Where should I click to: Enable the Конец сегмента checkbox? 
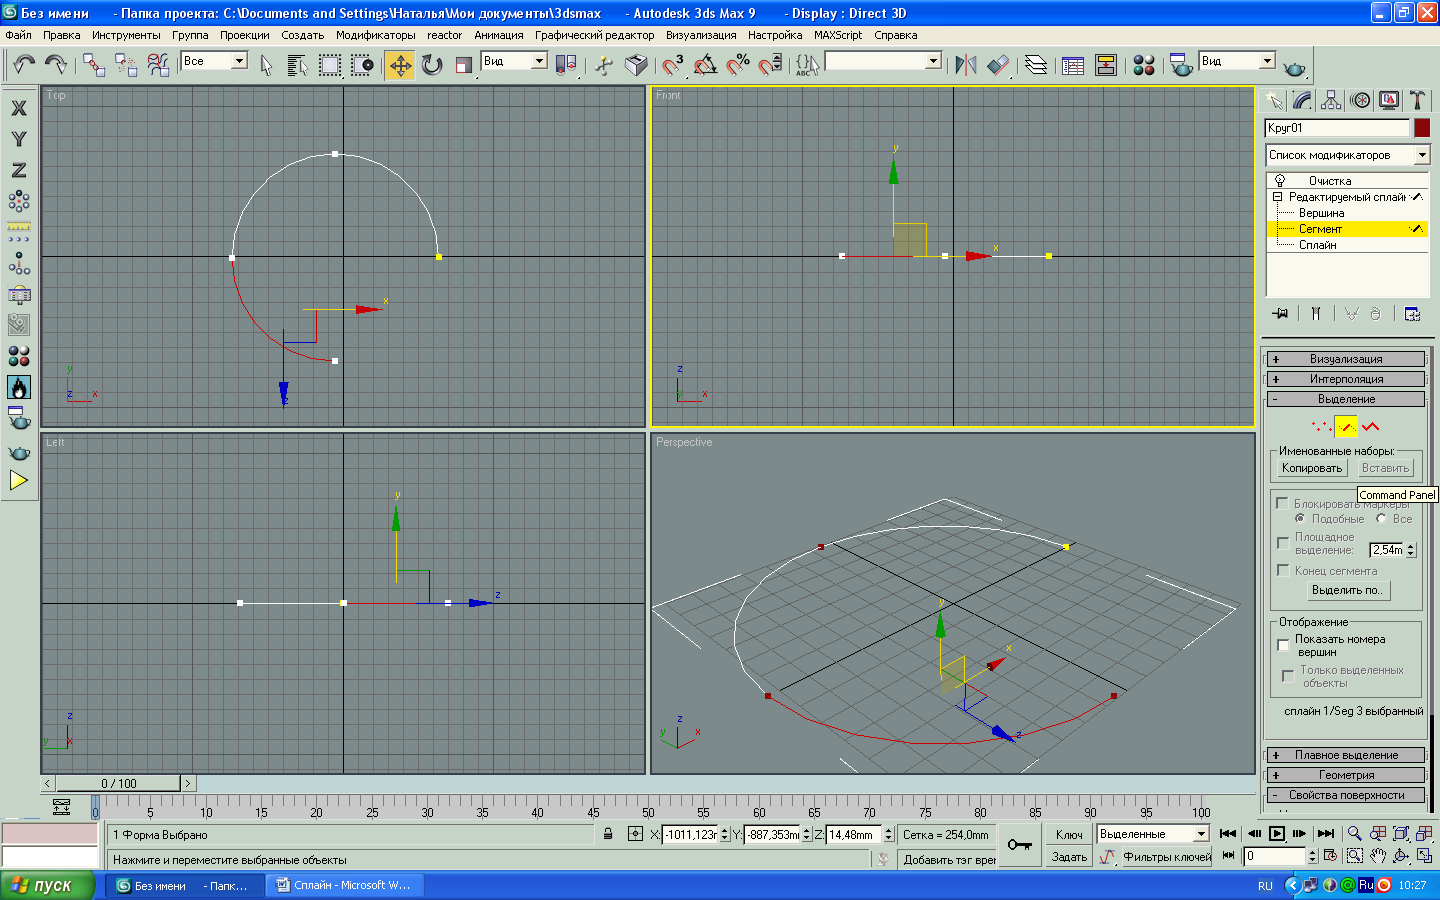[1283, 571]
